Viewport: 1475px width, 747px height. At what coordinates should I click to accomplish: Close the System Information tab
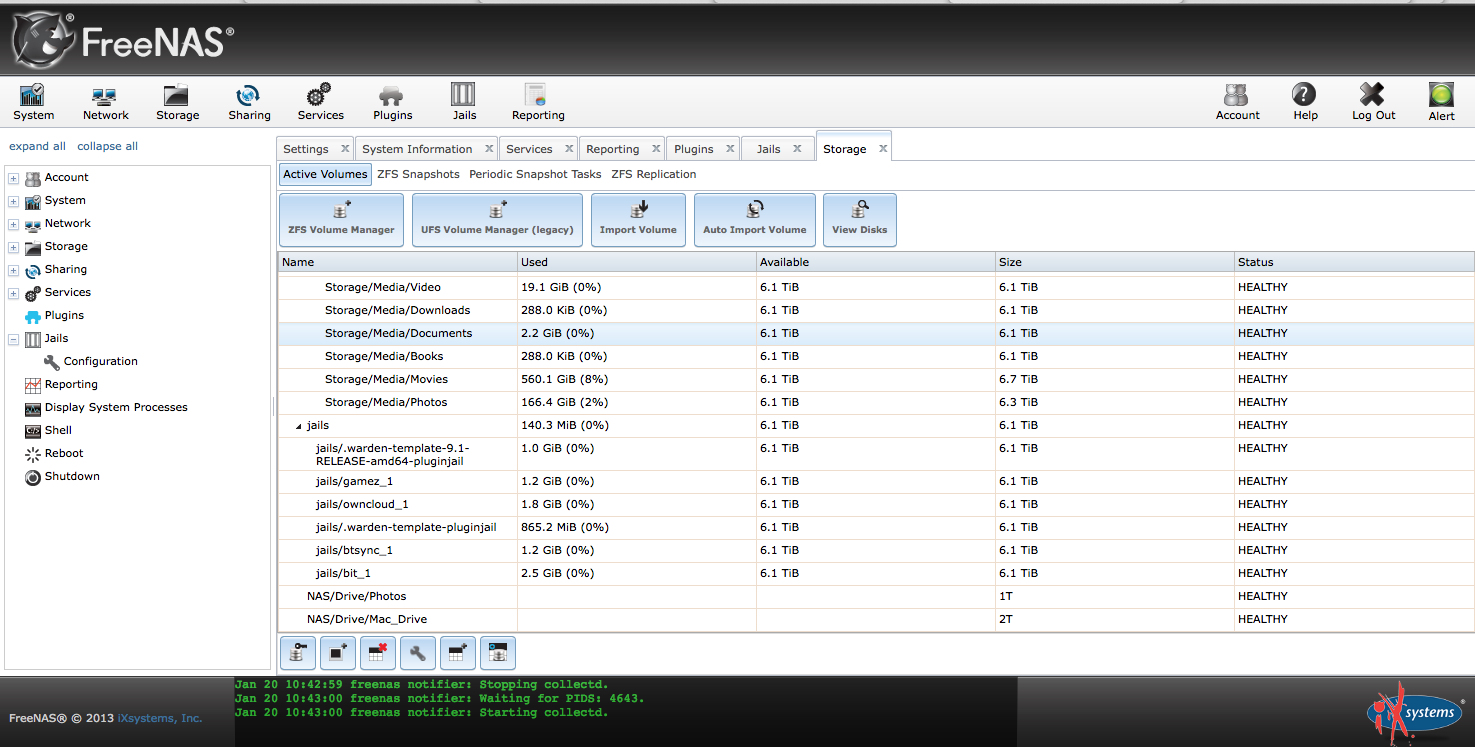pos(489,149)
